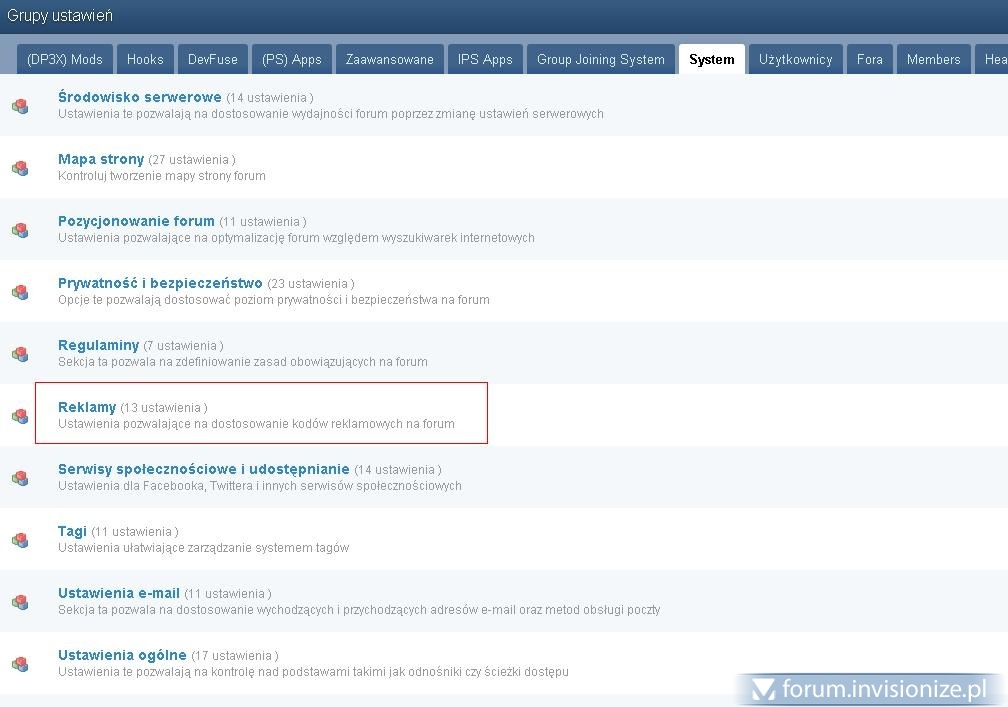Image resolution: width=1008 pixels, height=707 pixels.
Task: Click the icon beside Serwisy społecznościowe
Action: [x=20, y=478]
